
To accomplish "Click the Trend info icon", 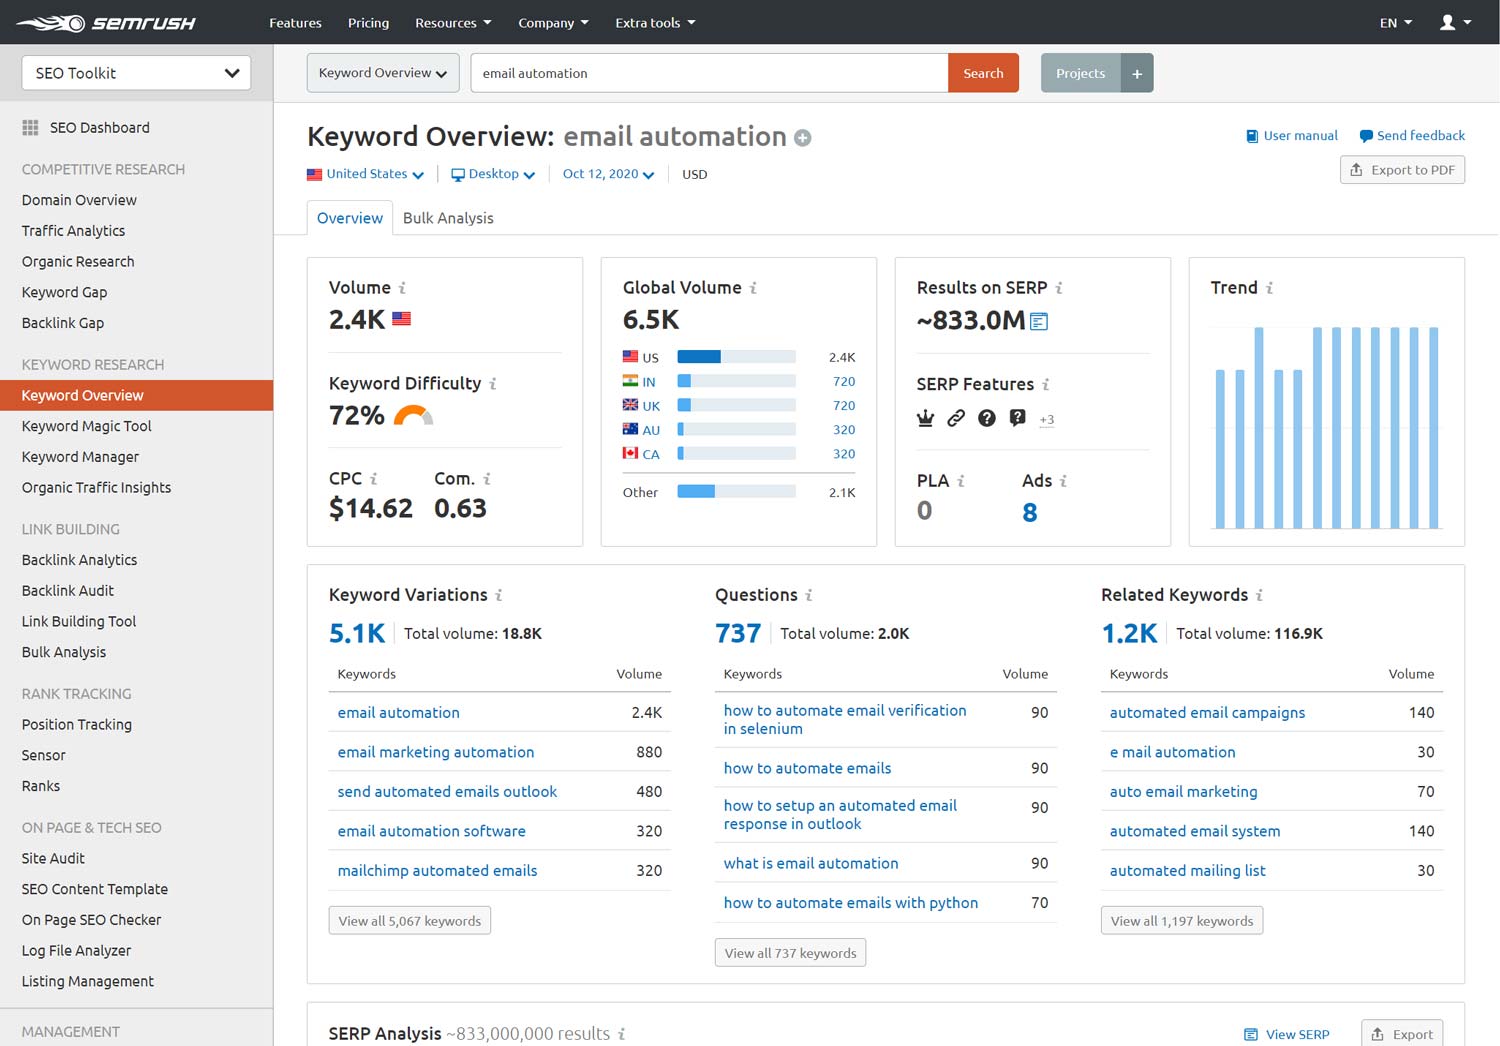I will coord(1269,288).
